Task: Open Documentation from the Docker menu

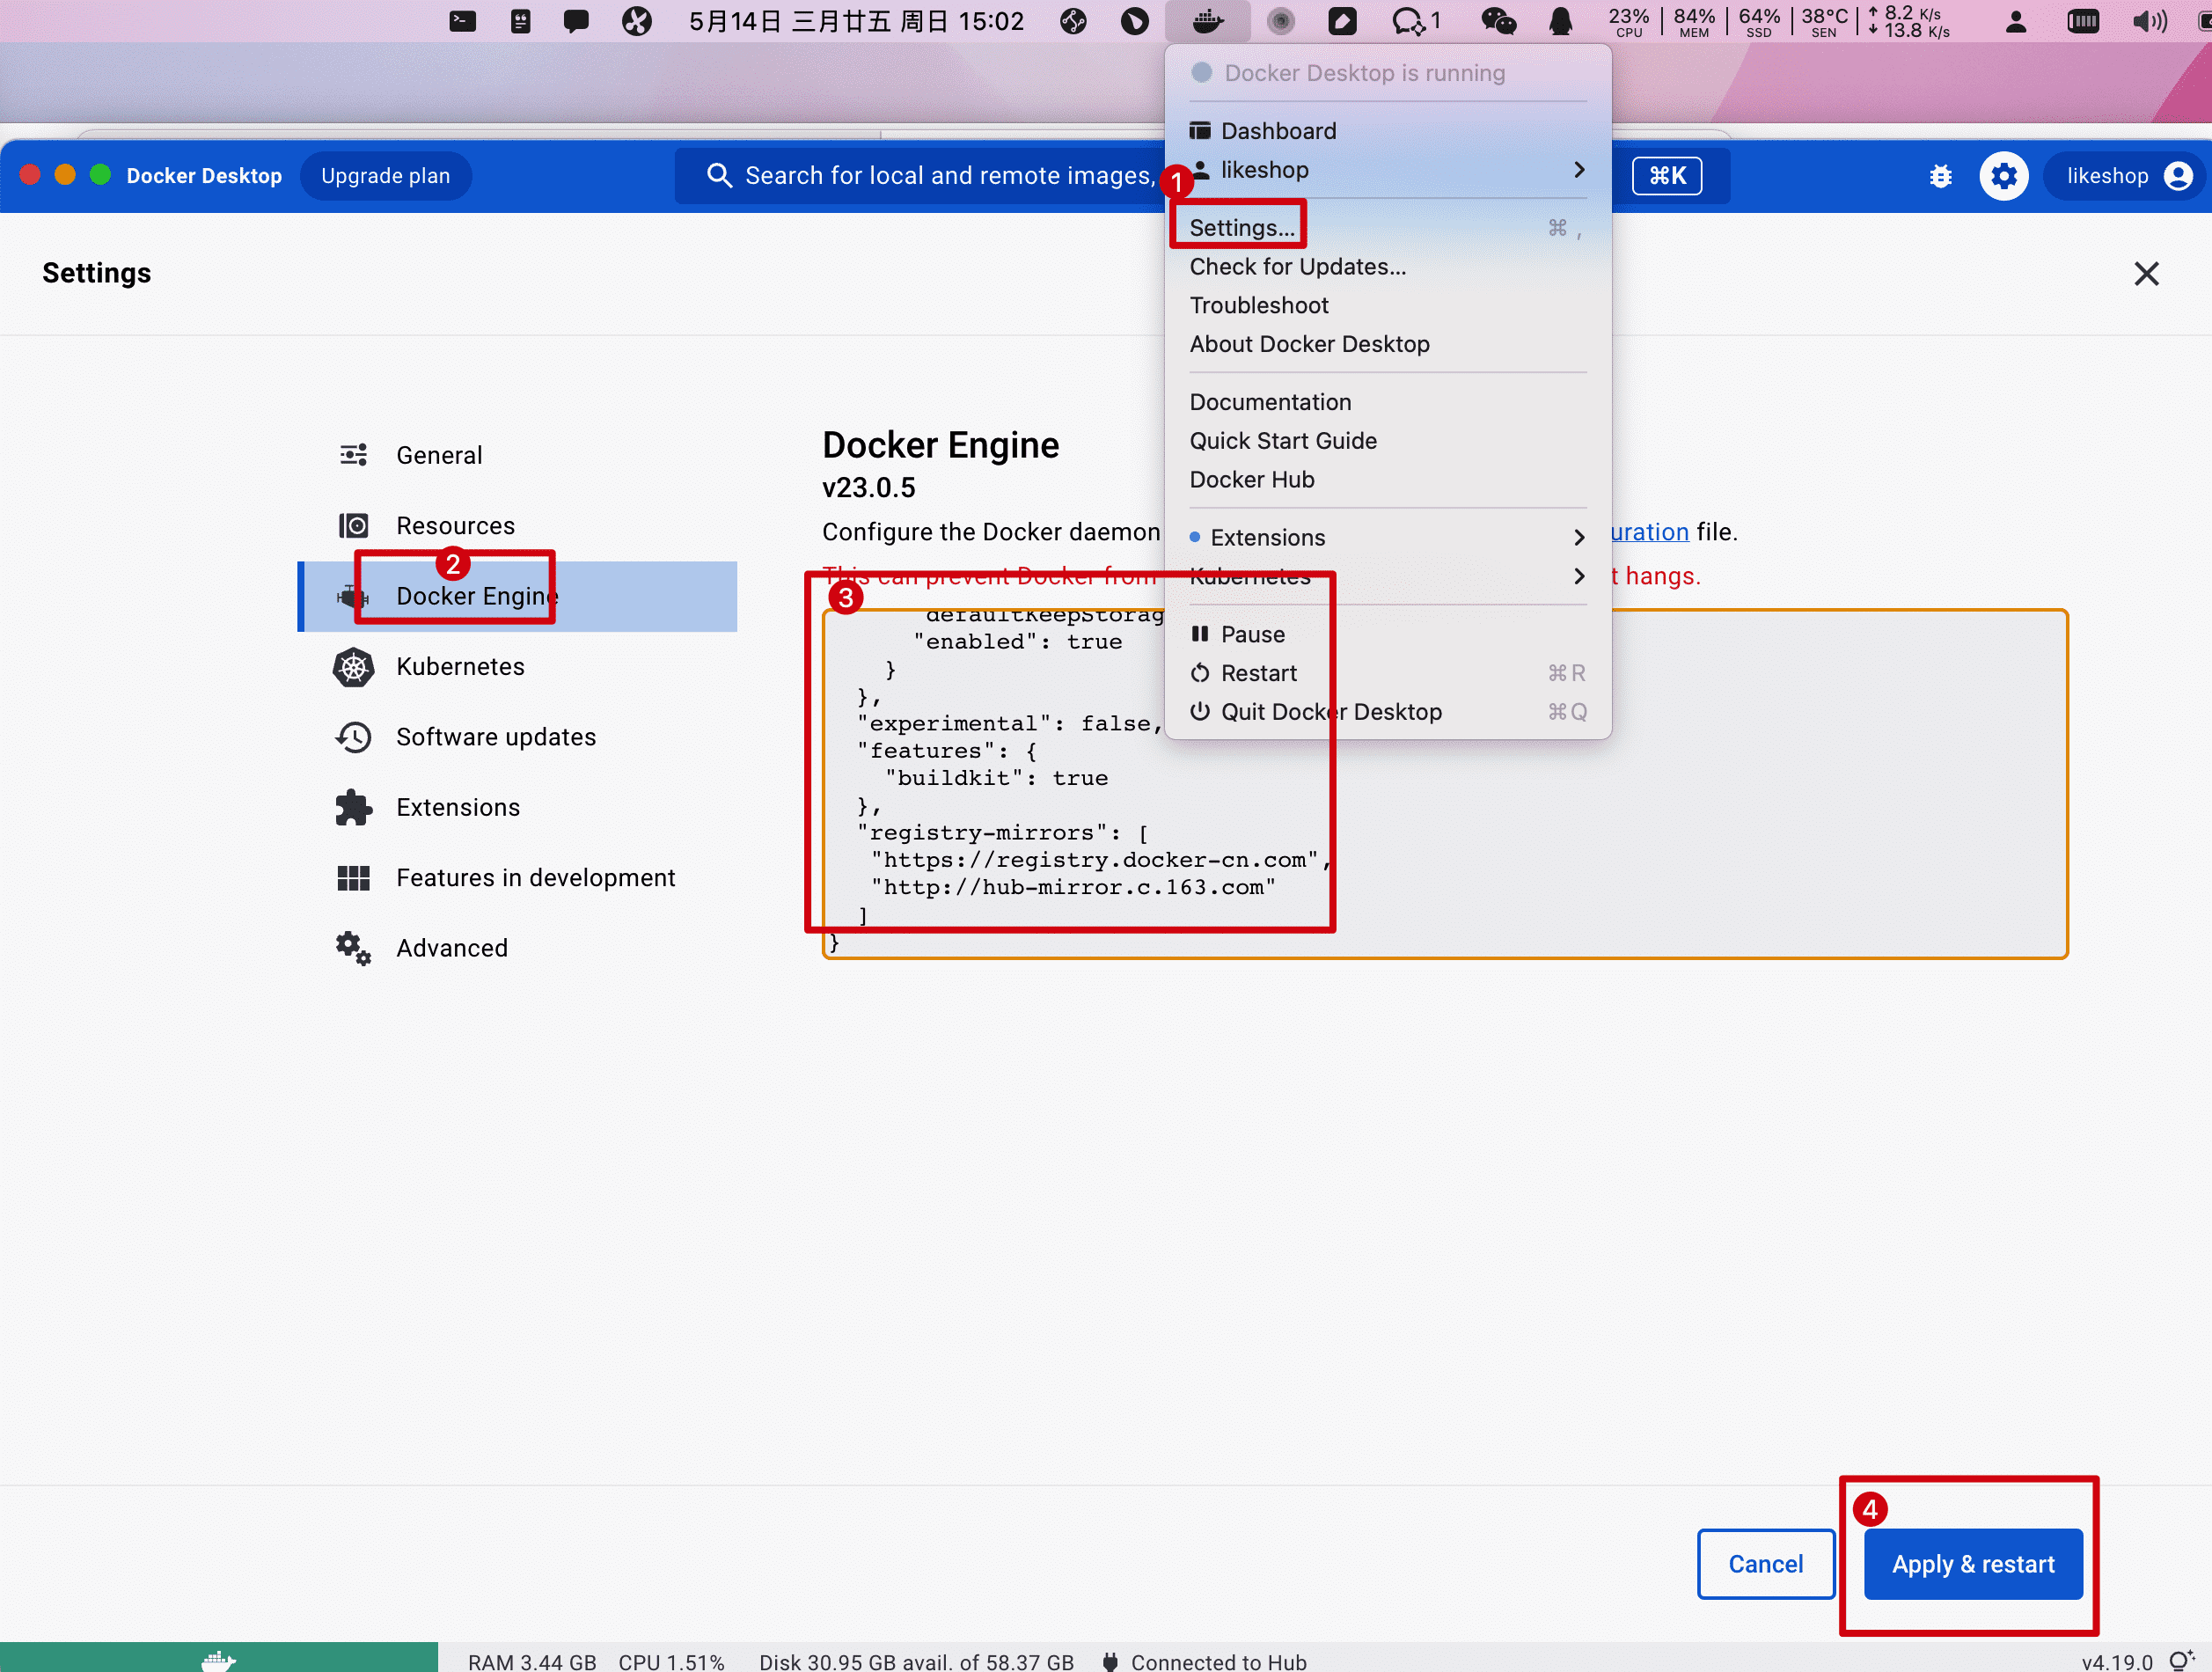Action: click(x=1387, y=402)
